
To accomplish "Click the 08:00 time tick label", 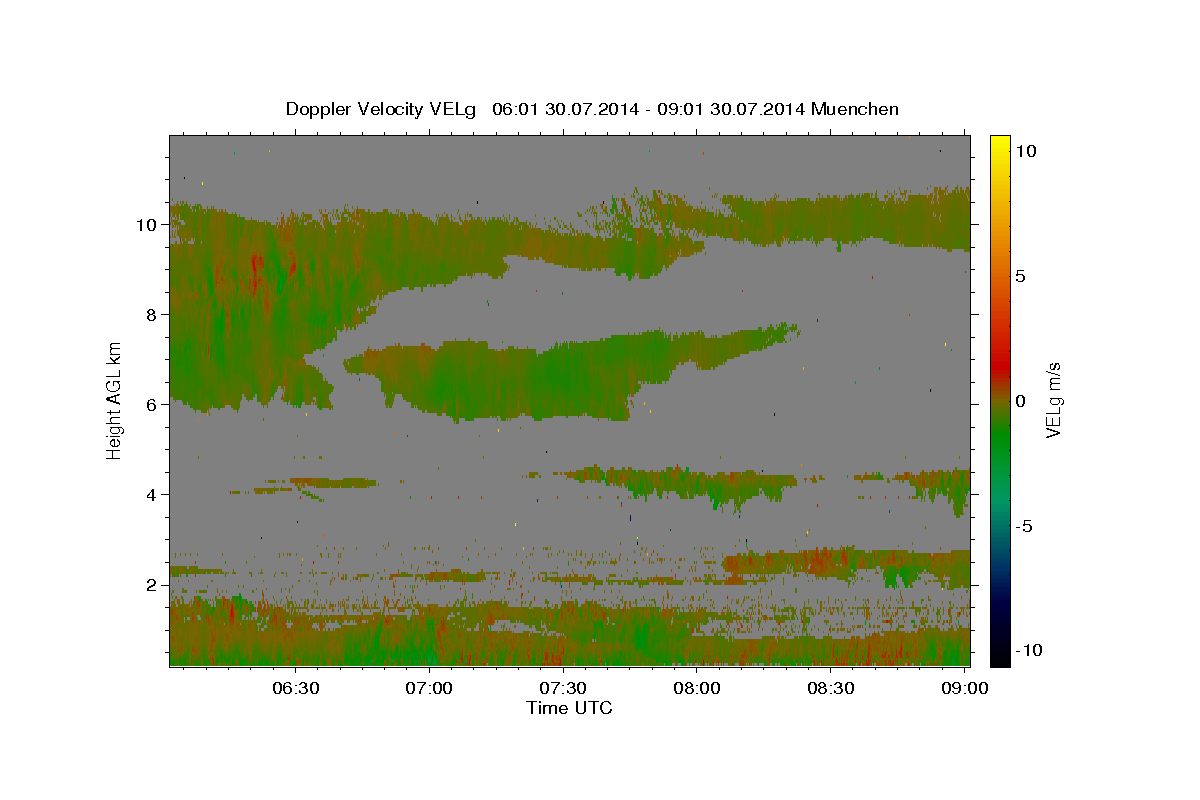I will (x=697, y=688).
